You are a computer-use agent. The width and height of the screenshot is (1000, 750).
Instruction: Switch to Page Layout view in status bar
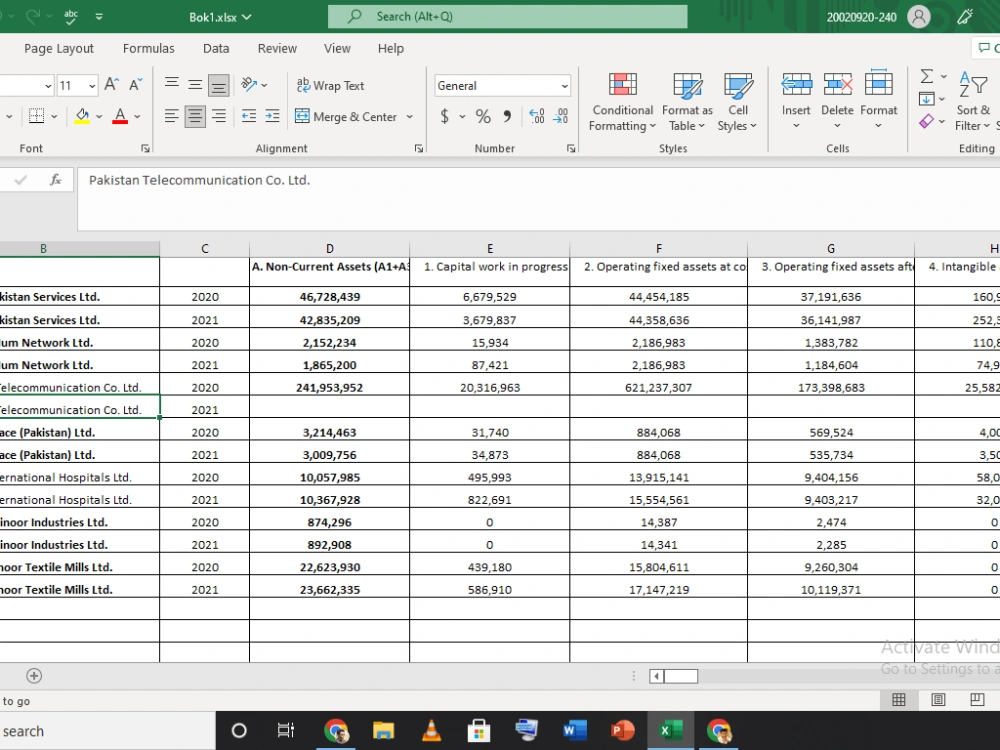pos(938,700)
